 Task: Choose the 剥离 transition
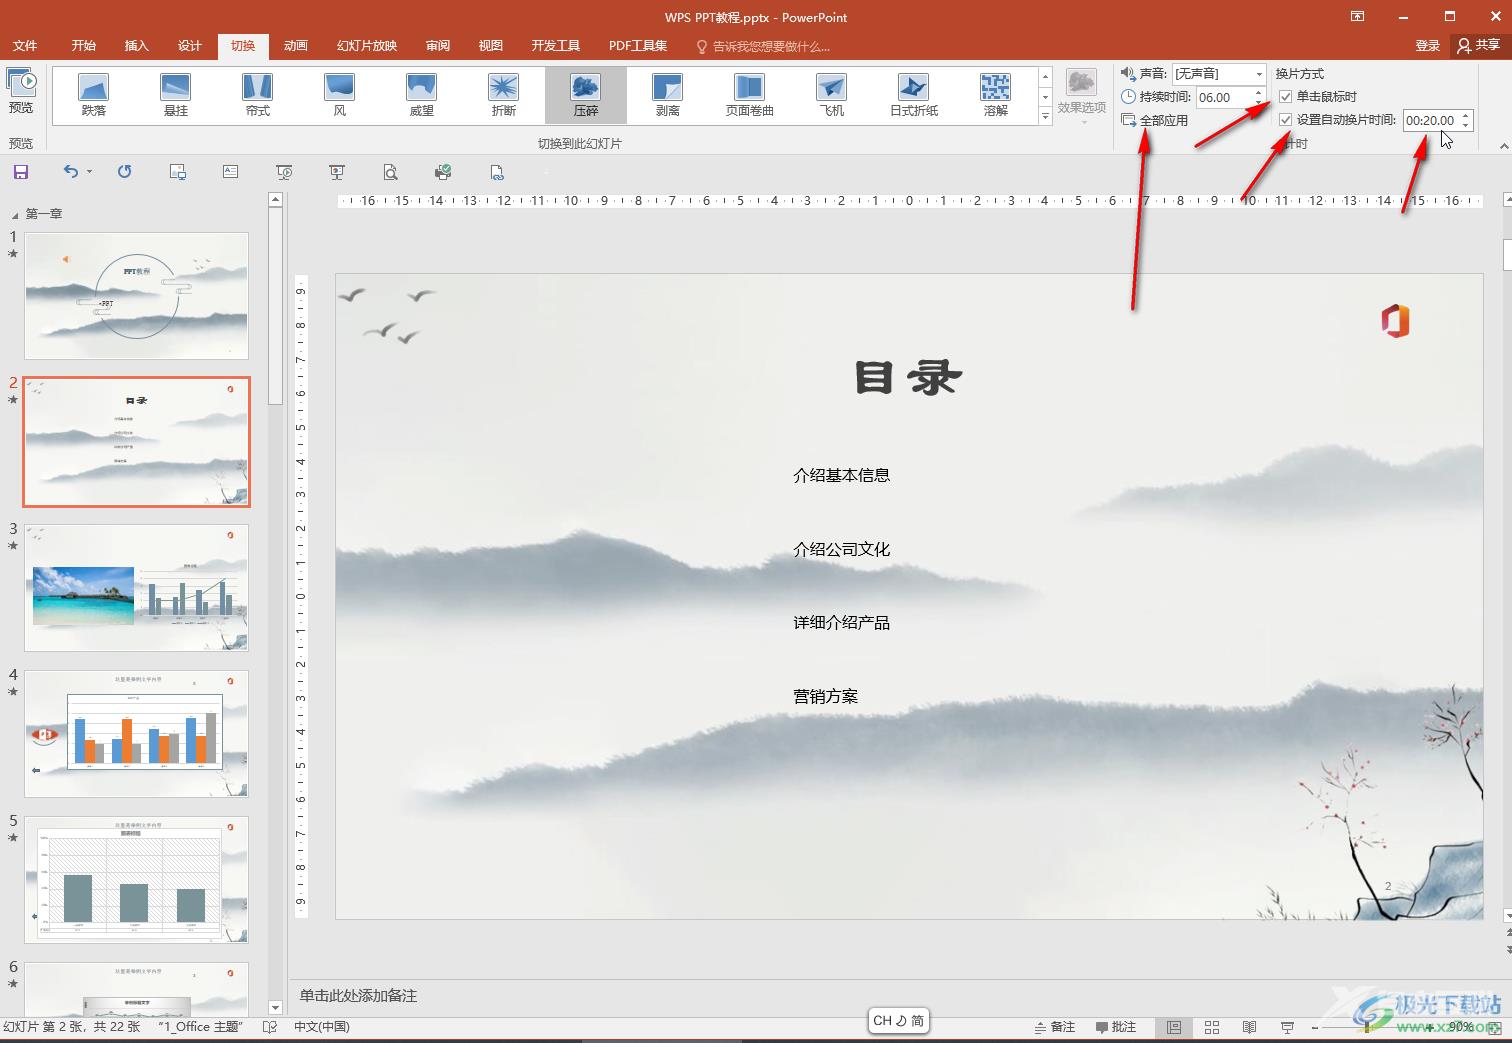tap(668, 95)
